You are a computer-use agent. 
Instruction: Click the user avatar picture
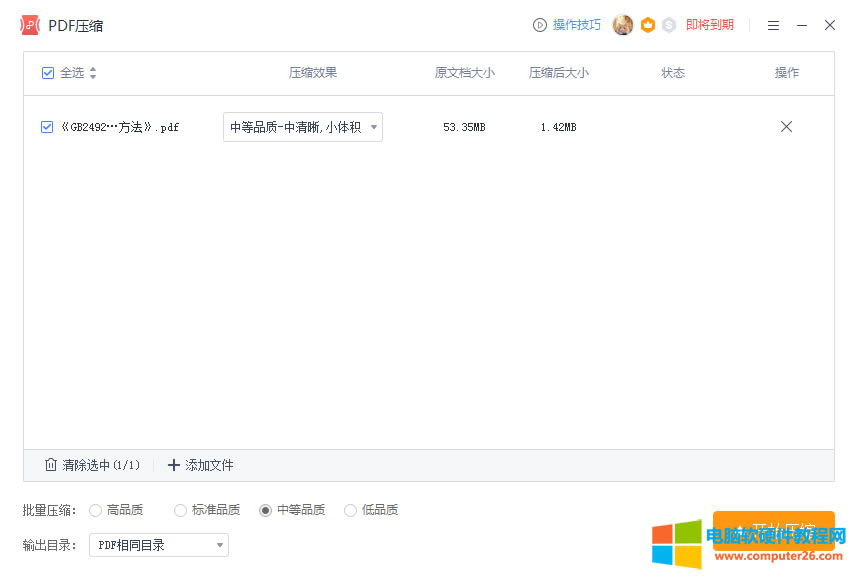[x=623, y=25]
